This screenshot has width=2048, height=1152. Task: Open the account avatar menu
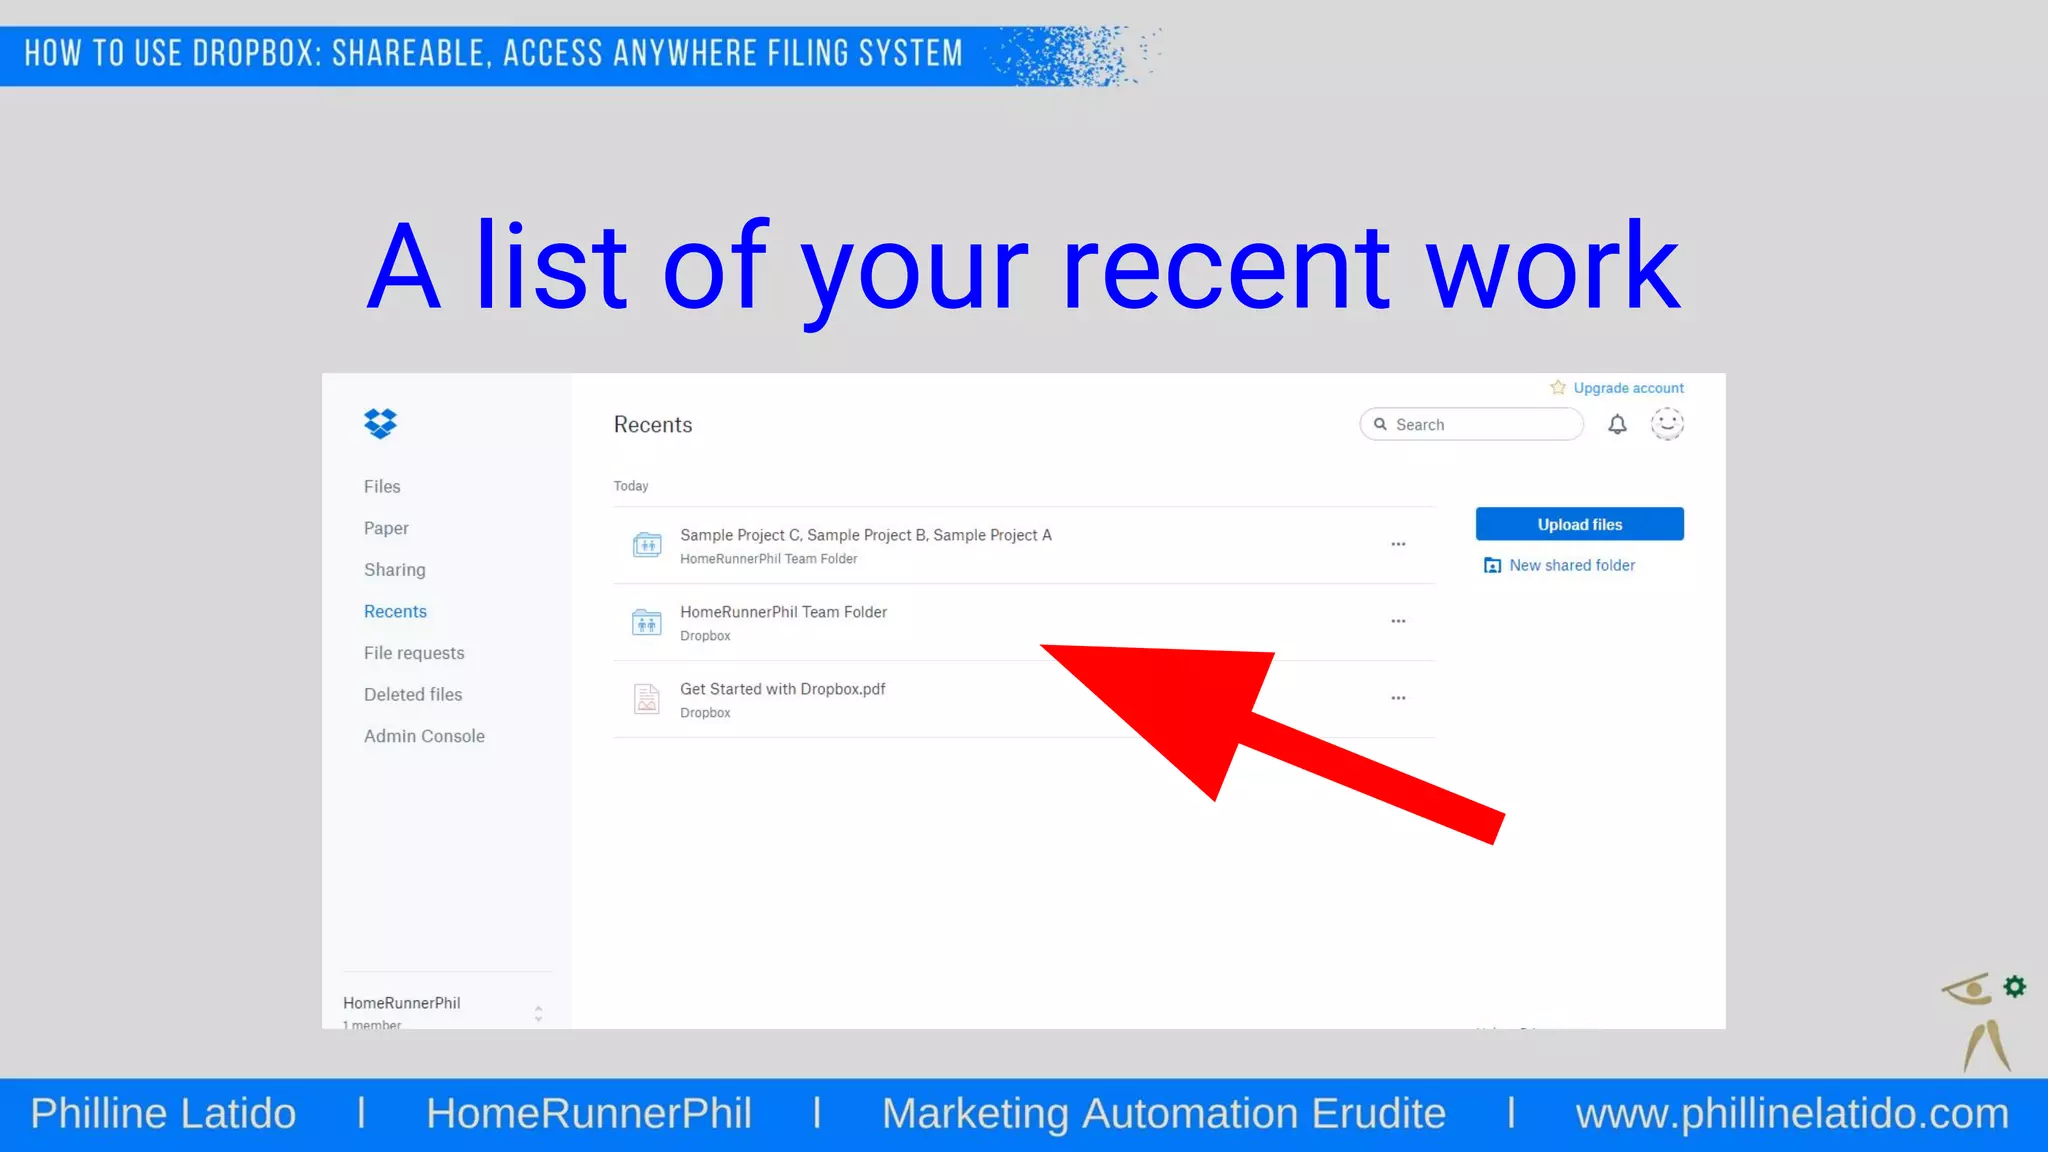1667,425
